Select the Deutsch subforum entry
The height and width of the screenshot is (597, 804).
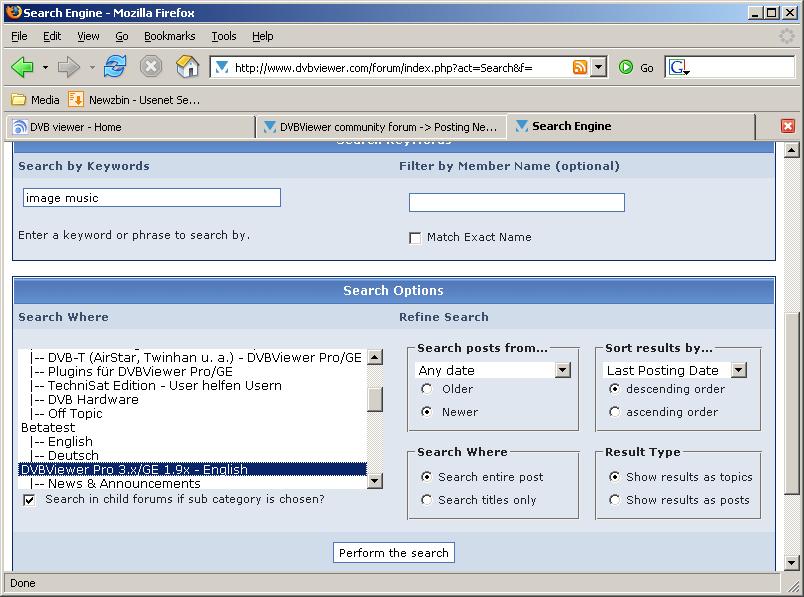[193, 455]
